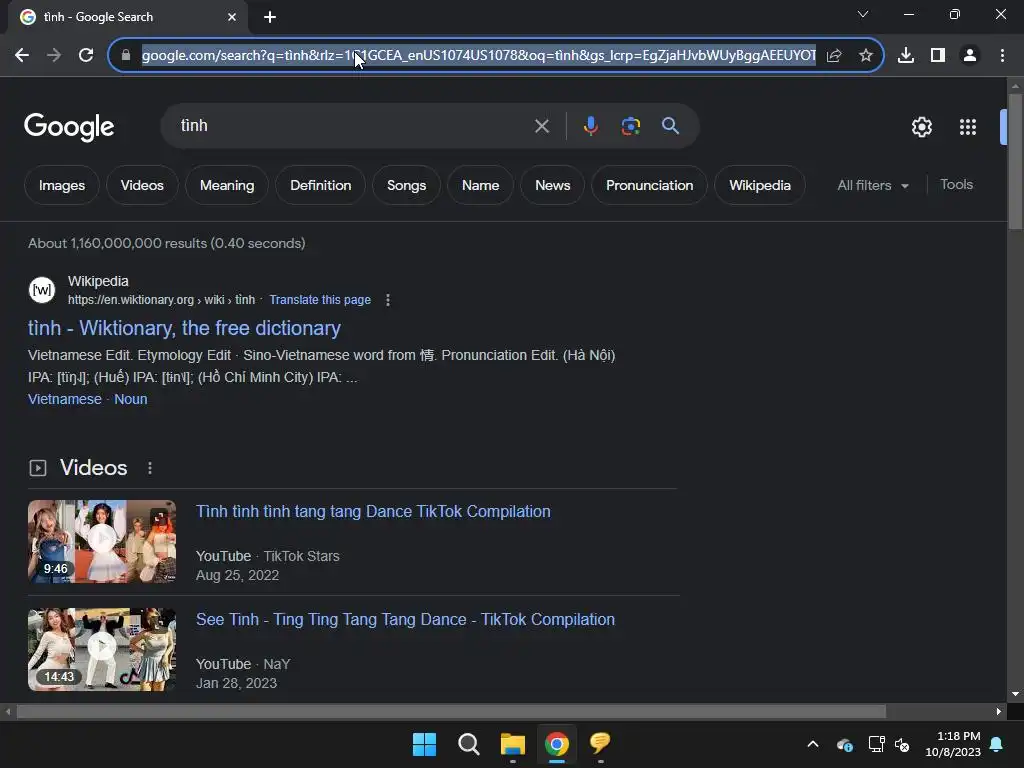Click the muted volume tray icon

click(x=903, y=744)
